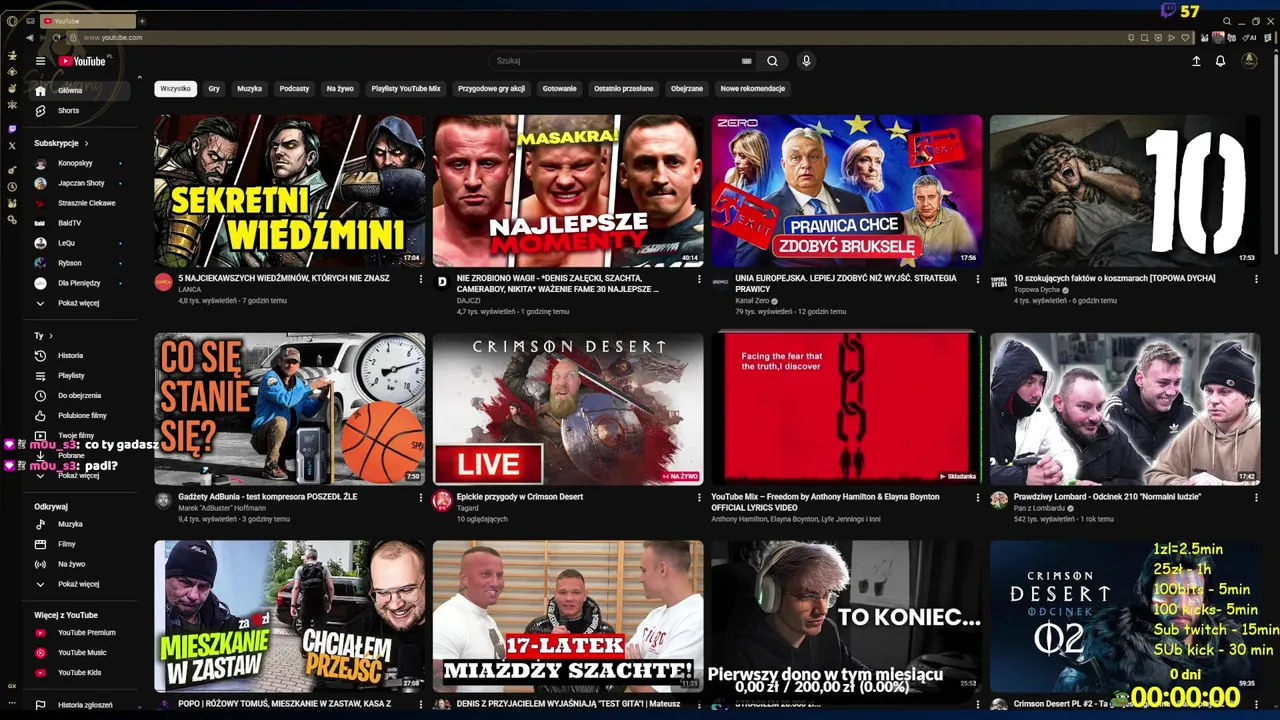Click the search magnifier button
1280x720 pixels.
[772, 61]
